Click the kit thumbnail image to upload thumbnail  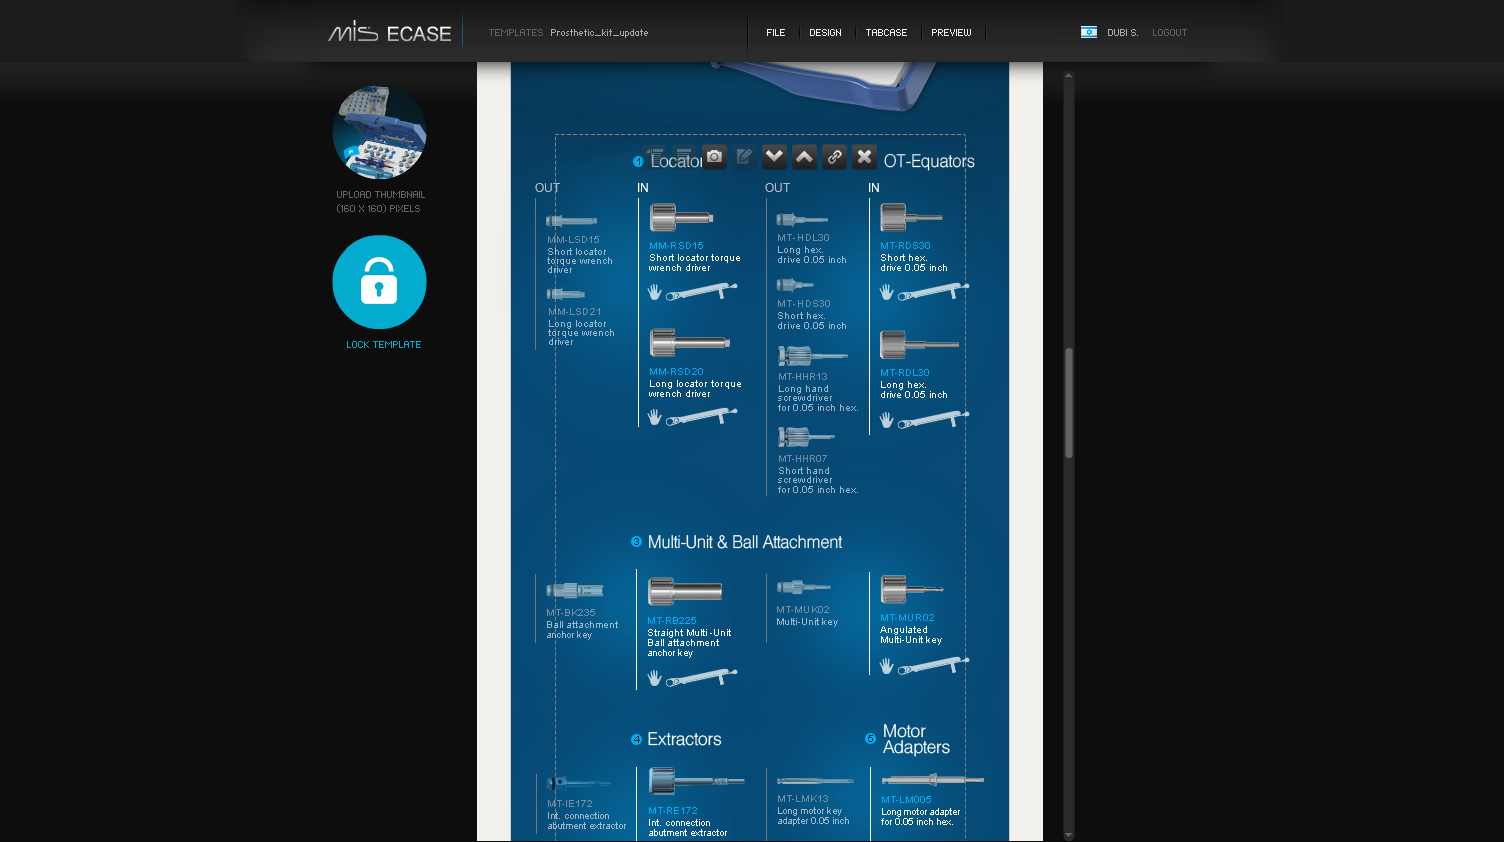click(379, 132)
